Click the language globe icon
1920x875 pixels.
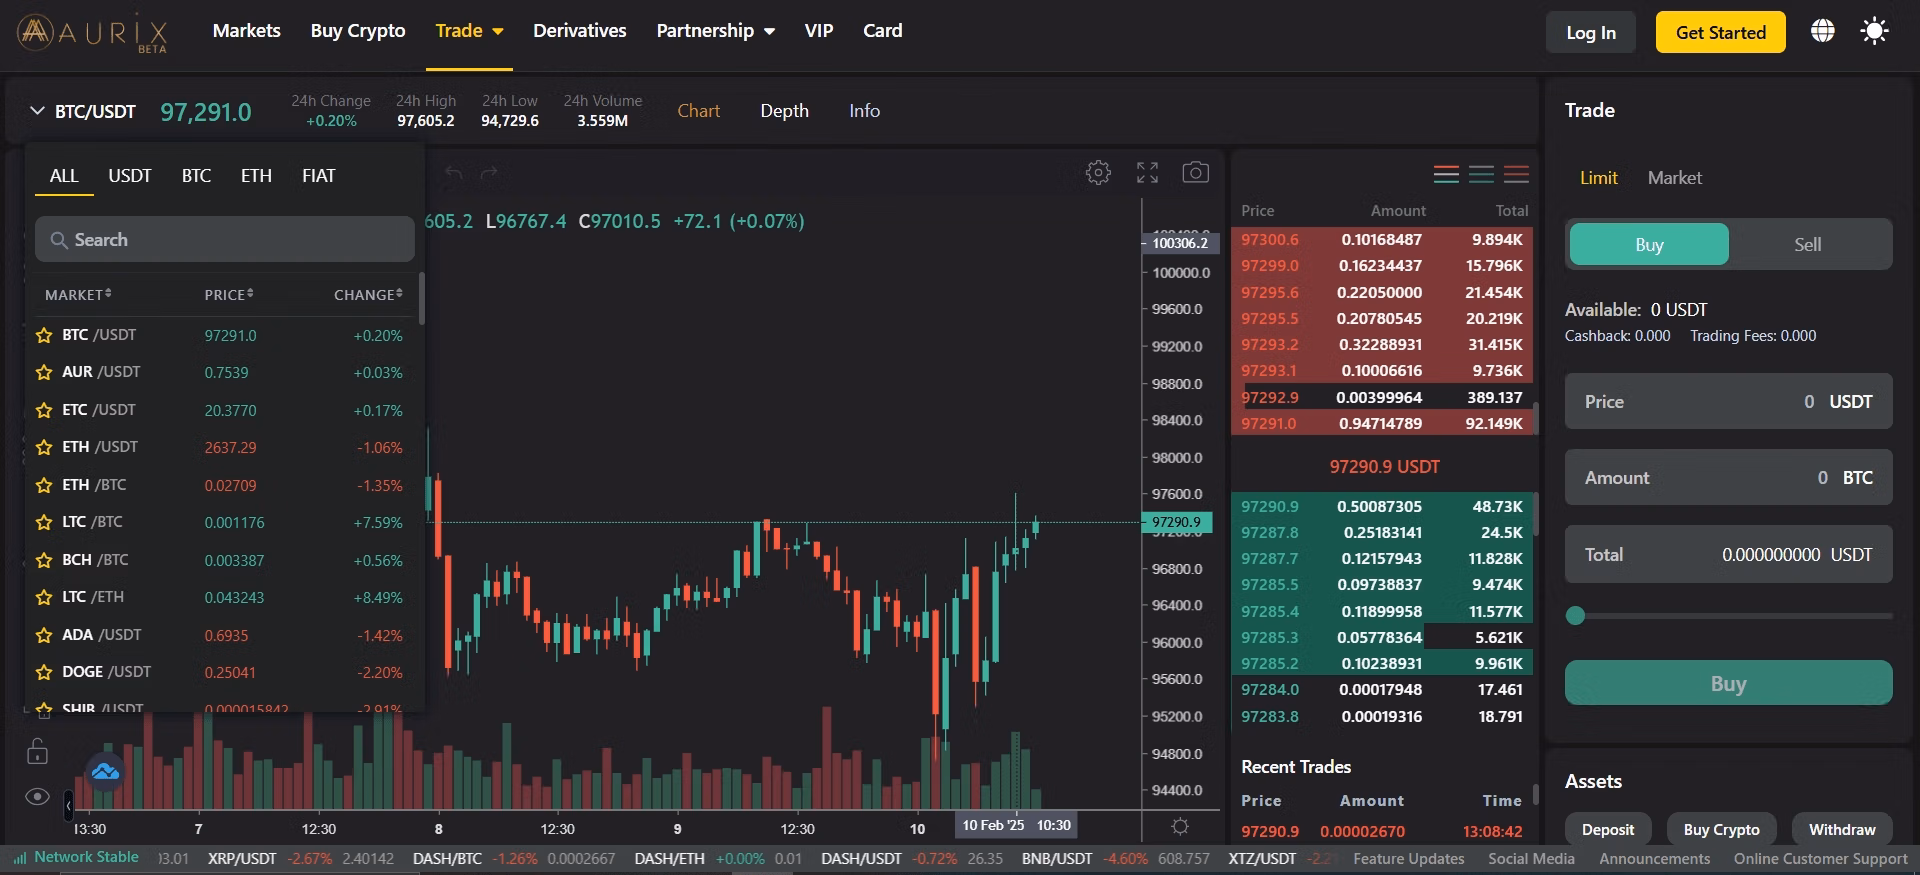coord(1823,31)
